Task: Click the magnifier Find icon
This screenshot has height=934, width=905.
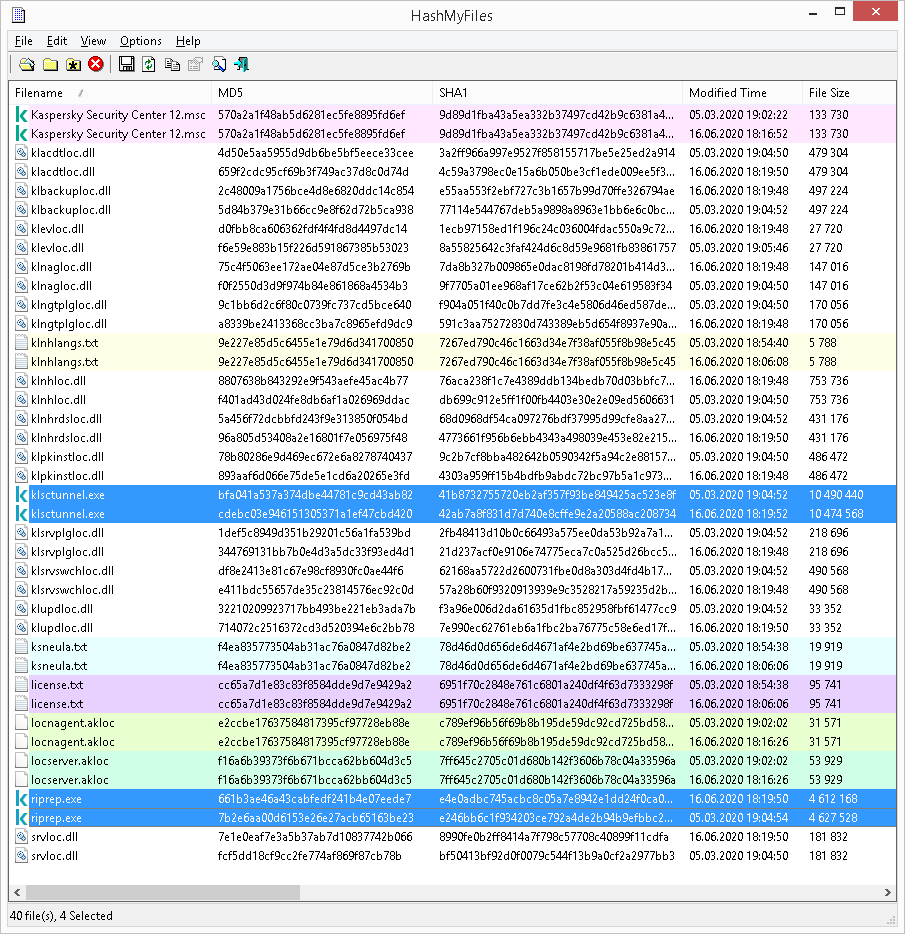Action: [x=219, y=64]
